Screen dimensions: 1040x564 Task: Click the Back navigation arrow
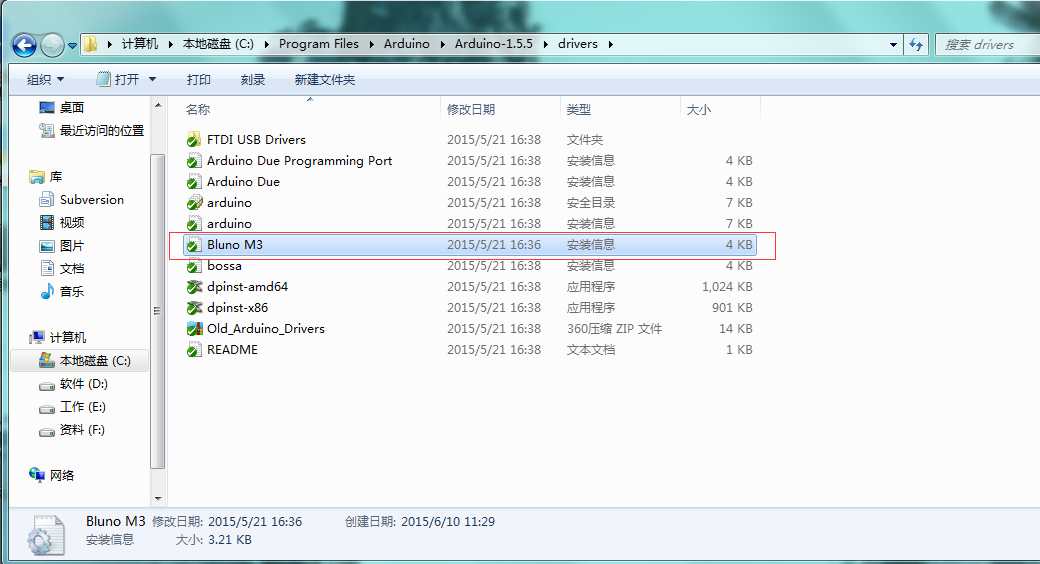pos(25,45)
